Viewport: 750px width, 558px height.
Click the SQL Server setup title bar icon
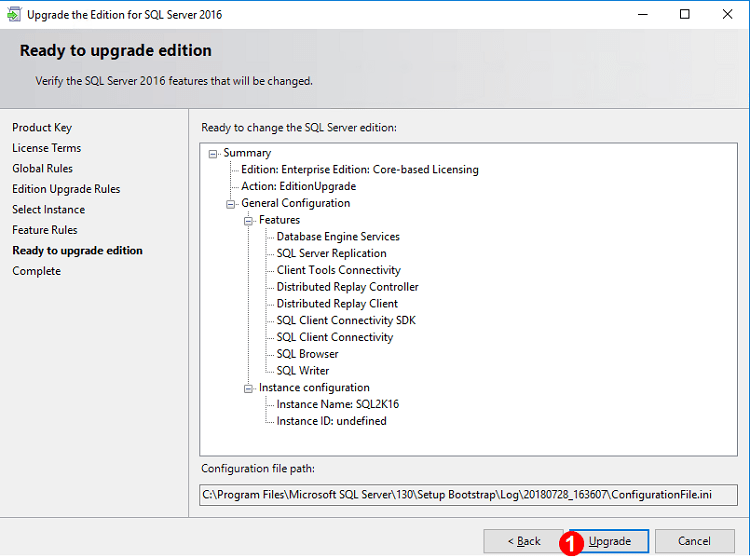coord(13,14)
